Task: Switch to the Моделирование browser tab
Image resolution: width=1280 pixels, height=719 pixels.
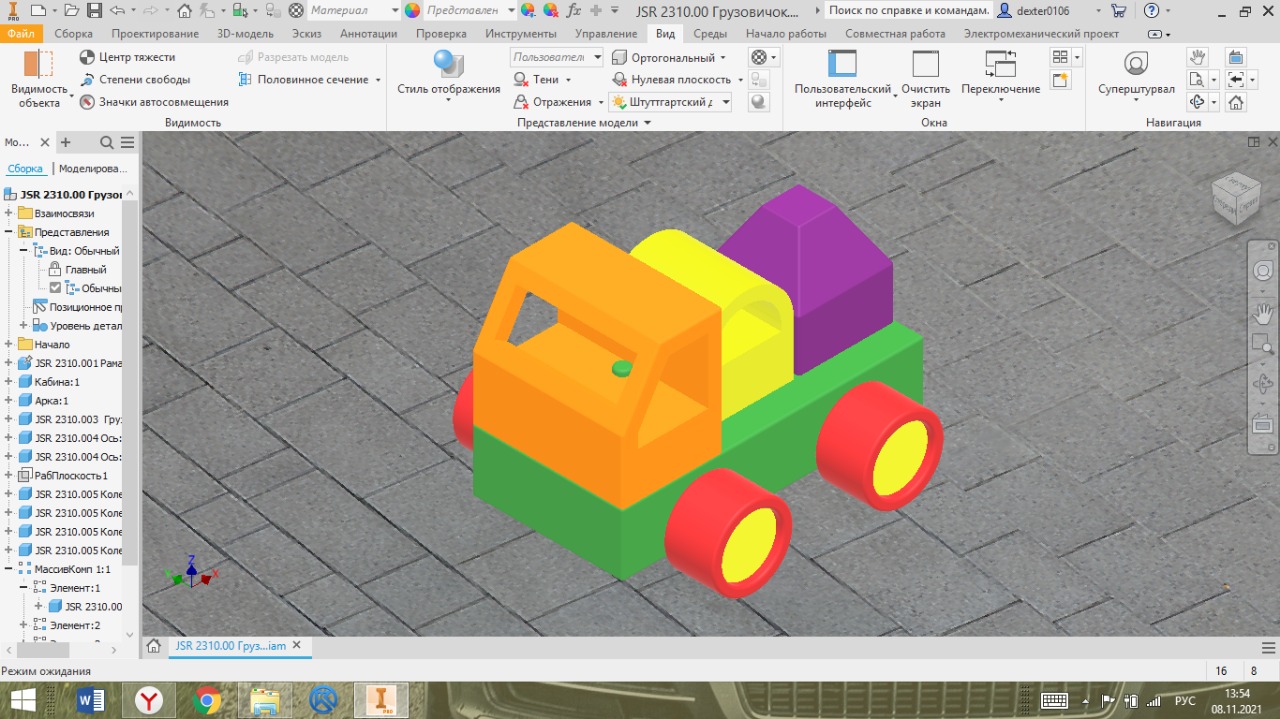Action: (x=92, y=169)
